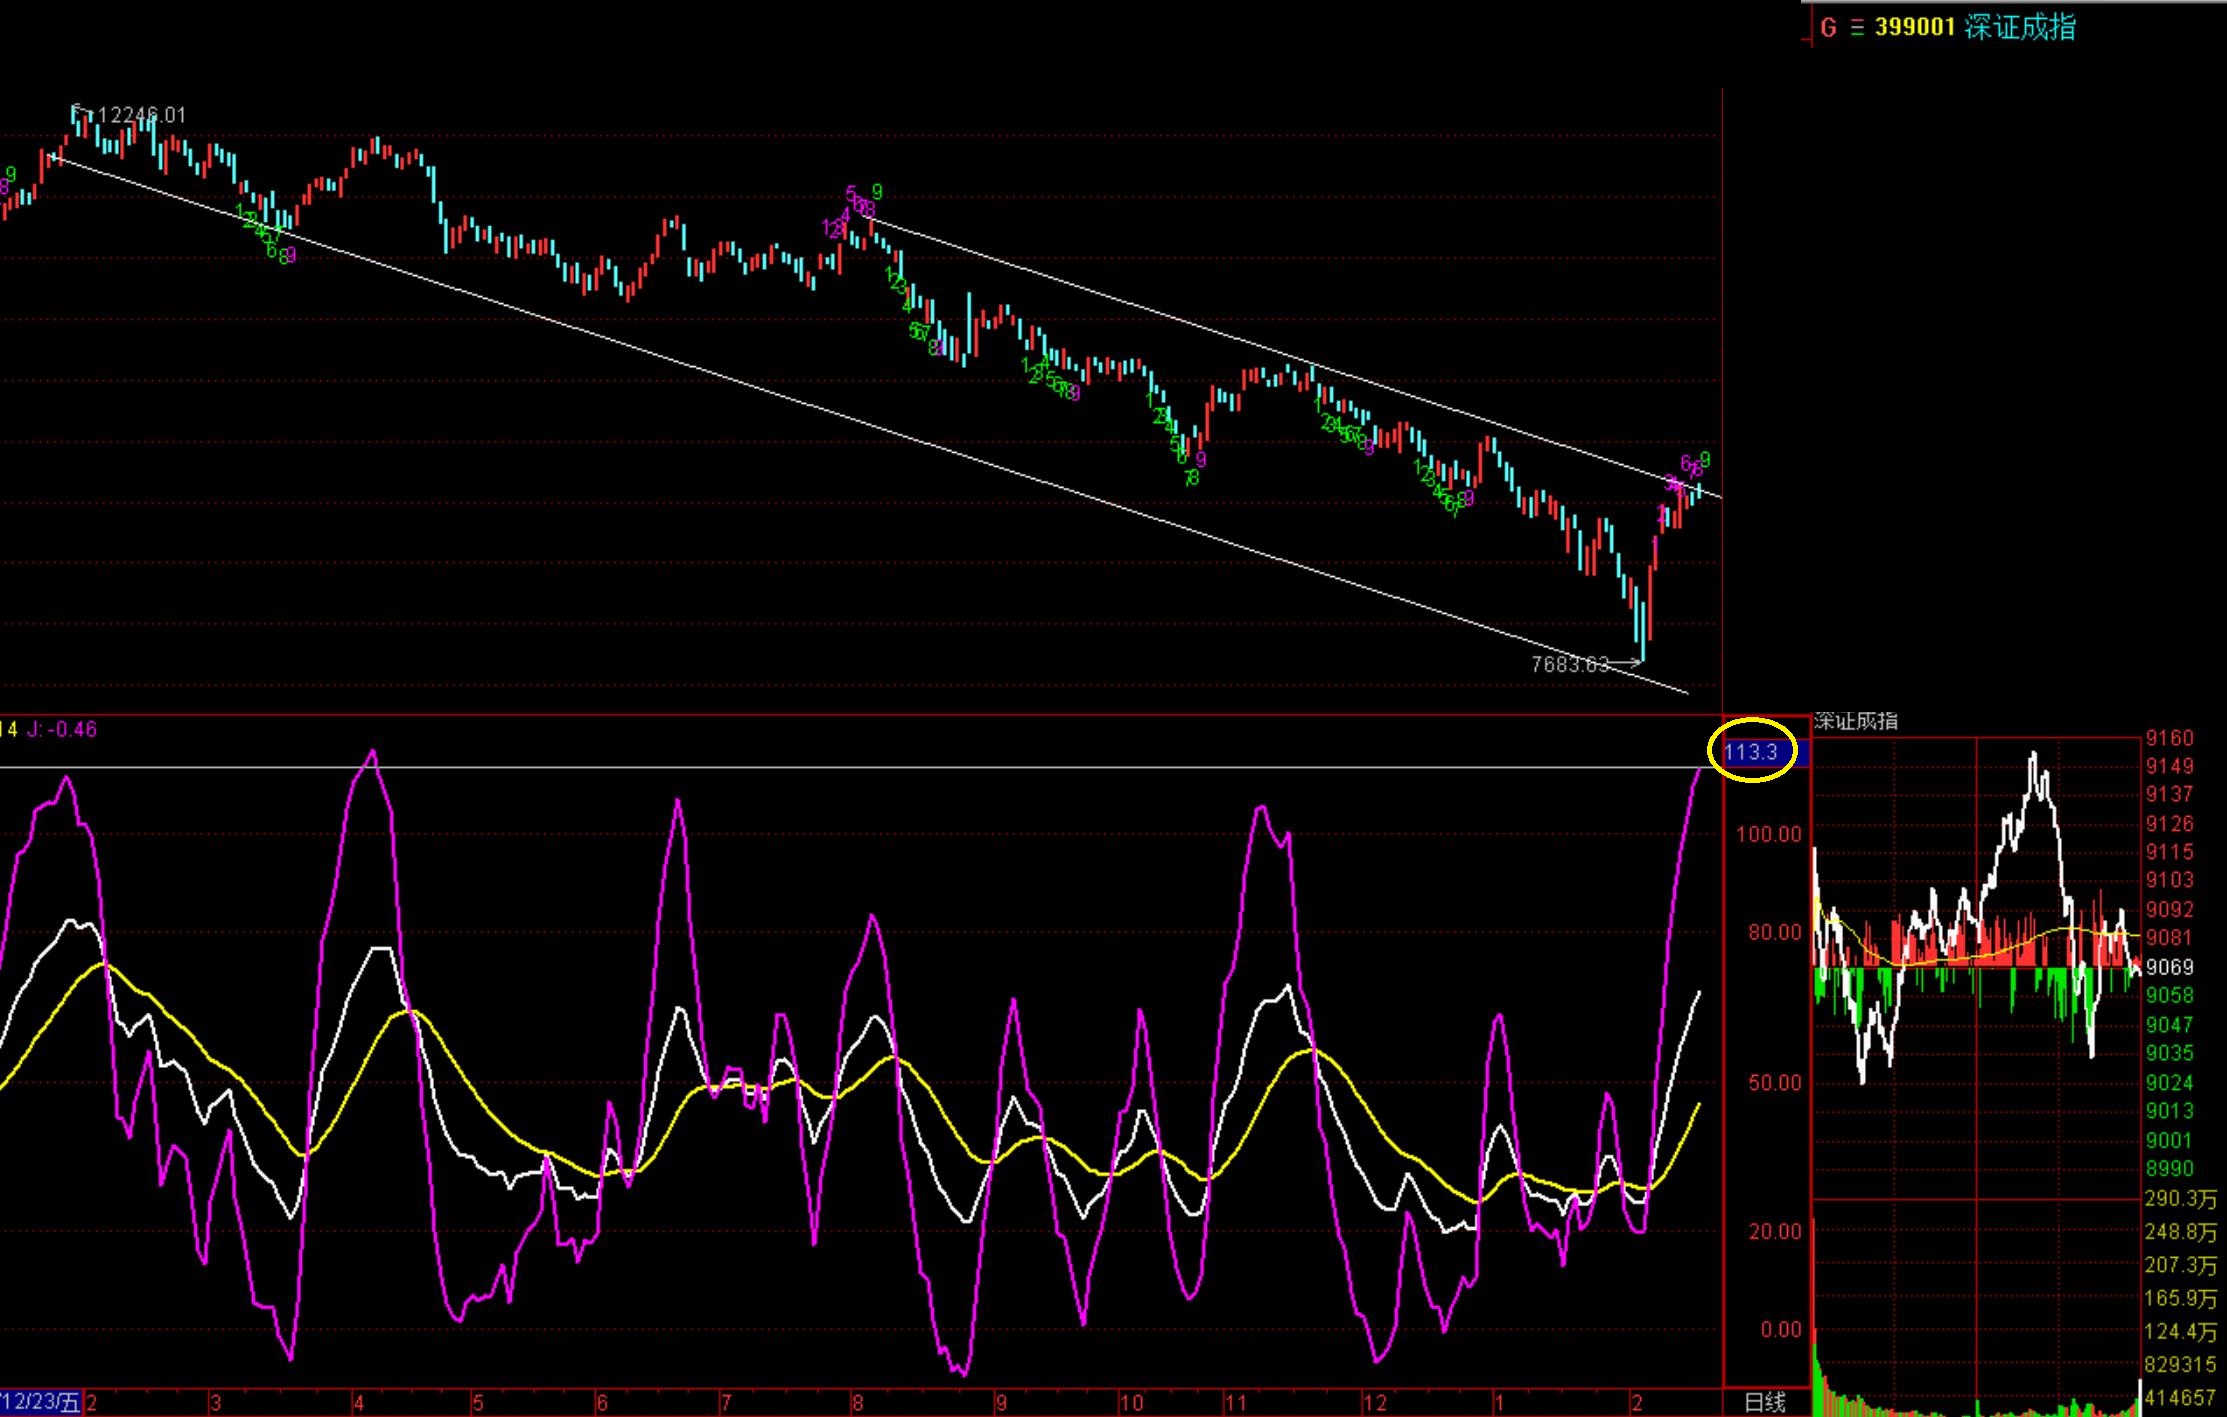This screenshot has height=1417, width=2227.
Task: Click the 日线 period label
Action: pos(1765,1402)
